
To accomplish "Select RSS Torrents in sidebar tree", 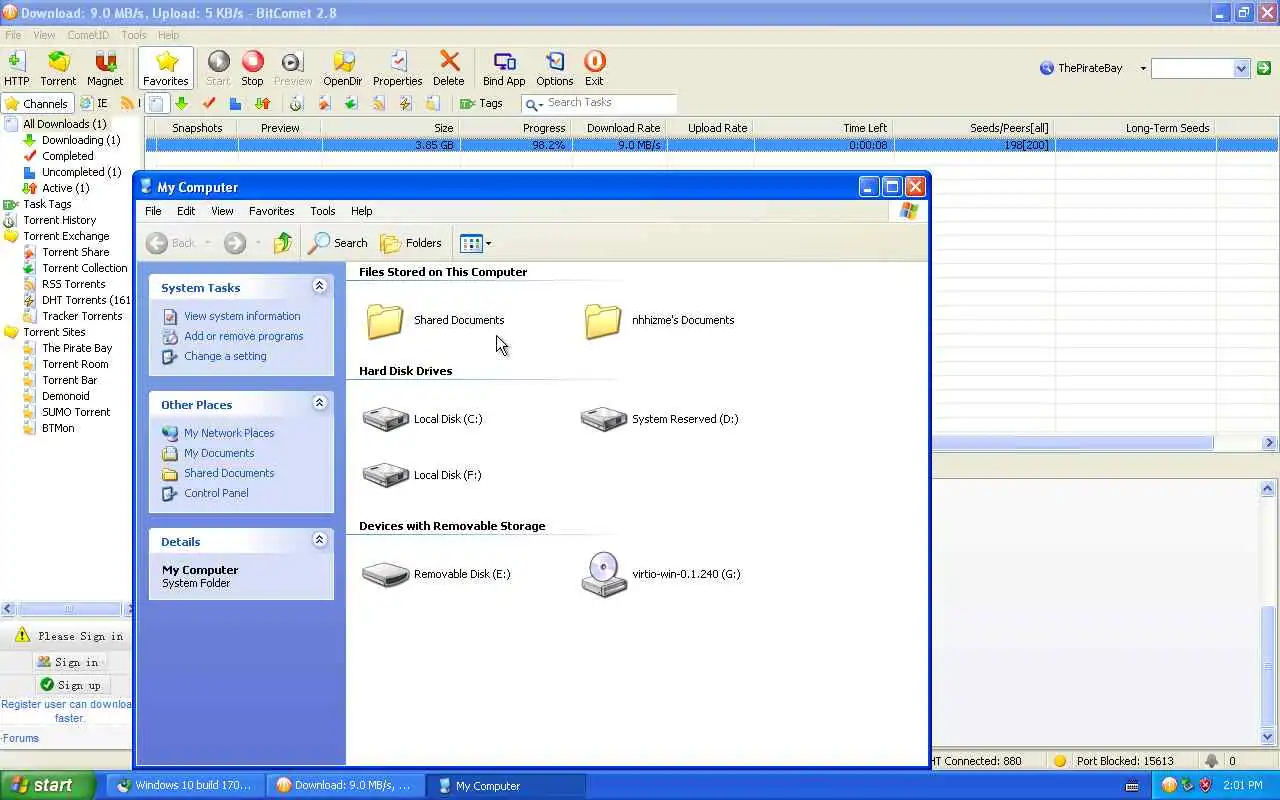I will 73,284.
